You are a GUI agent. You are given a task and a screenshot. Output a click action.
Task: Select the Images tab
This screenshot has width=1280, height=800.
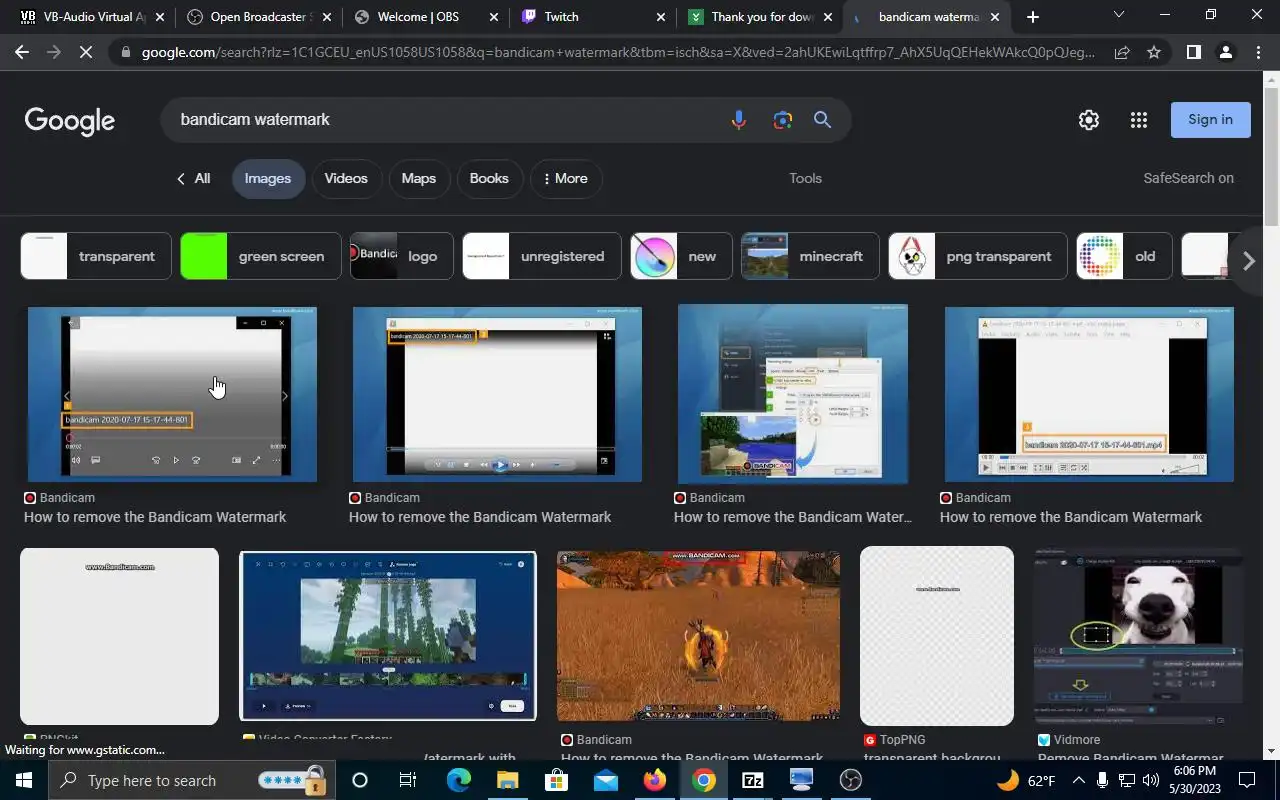268,179
